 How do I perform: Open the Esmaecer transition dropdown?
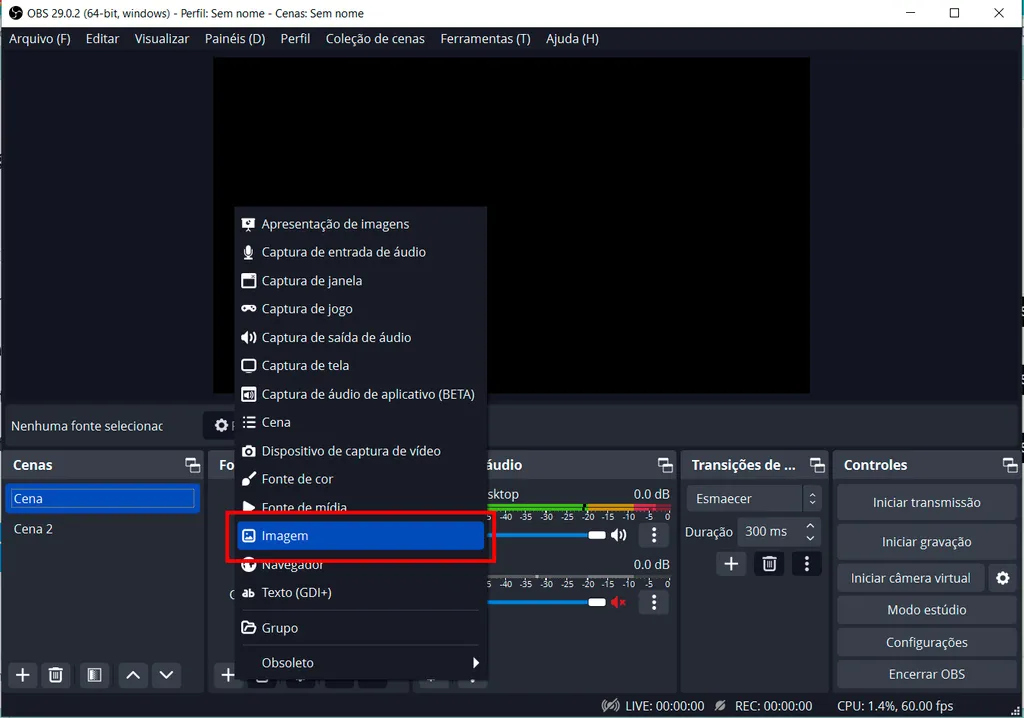click(x=754, y=498)
